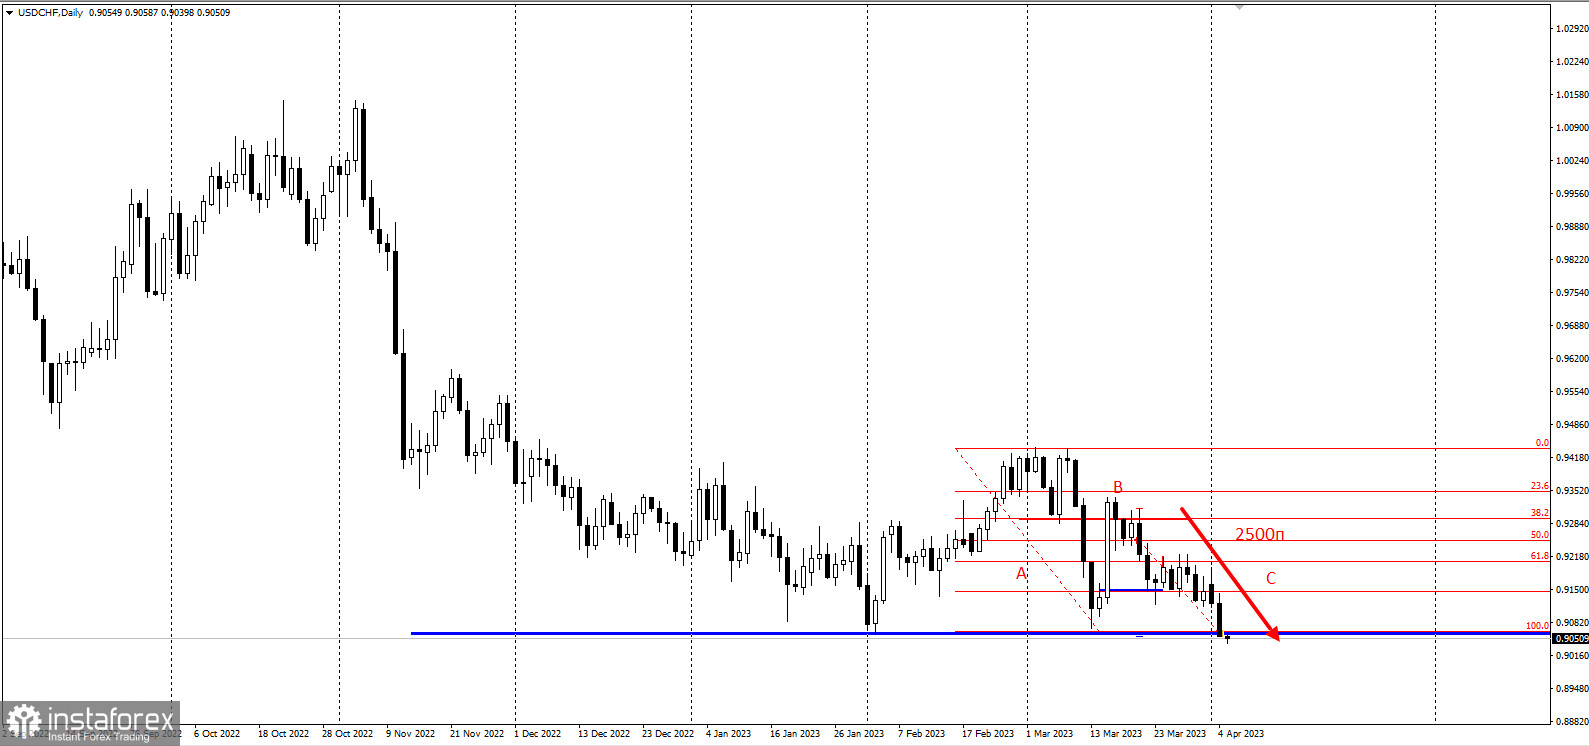Click the 0.90160 price on the scale
Viewport: 1589px width, 746px height.
coord(1572,656)
